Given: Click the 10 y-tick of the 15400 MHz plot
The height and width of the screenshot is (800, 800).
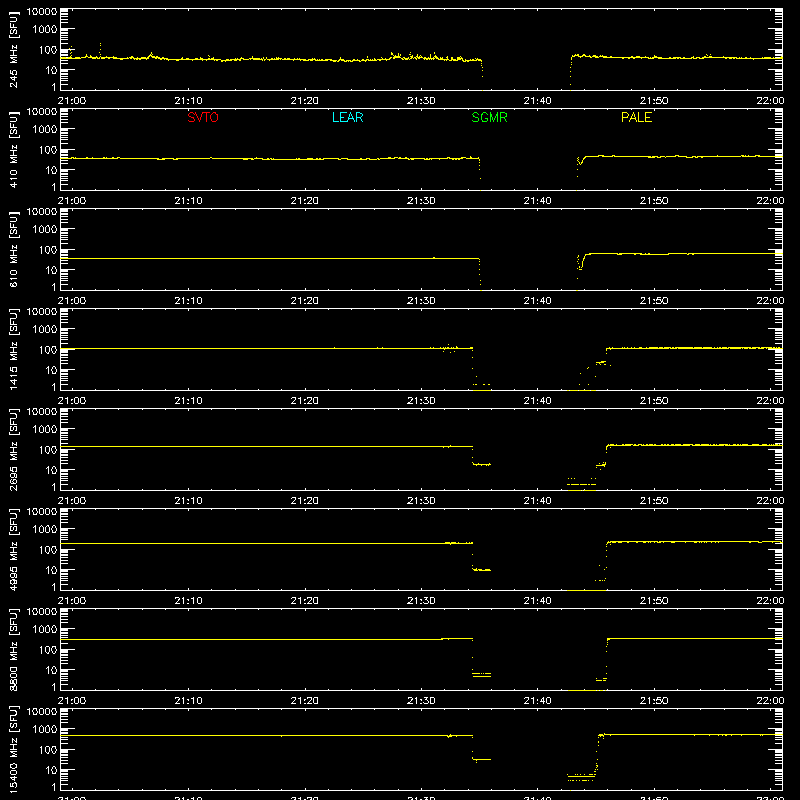Looking at the screenshot, I should click(51, 770).
